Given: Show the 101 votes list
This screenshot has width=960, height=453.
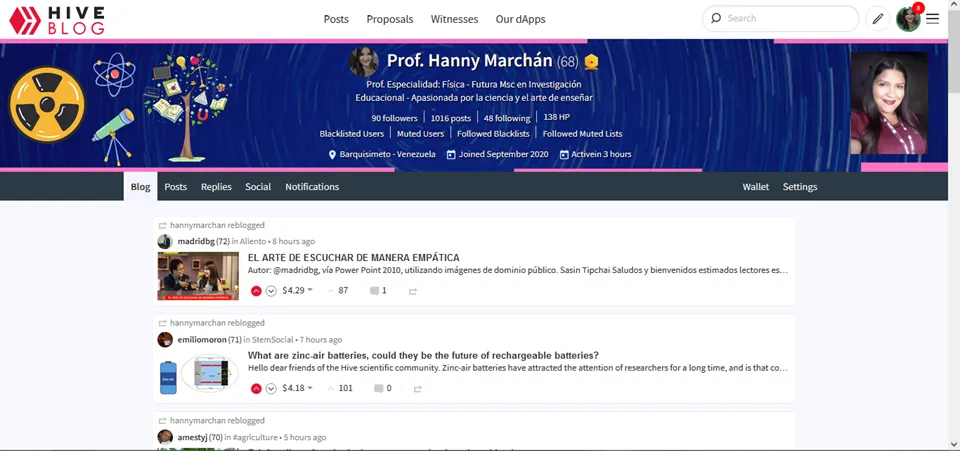Looking at the screenshot, I should [x=340, y=389].
